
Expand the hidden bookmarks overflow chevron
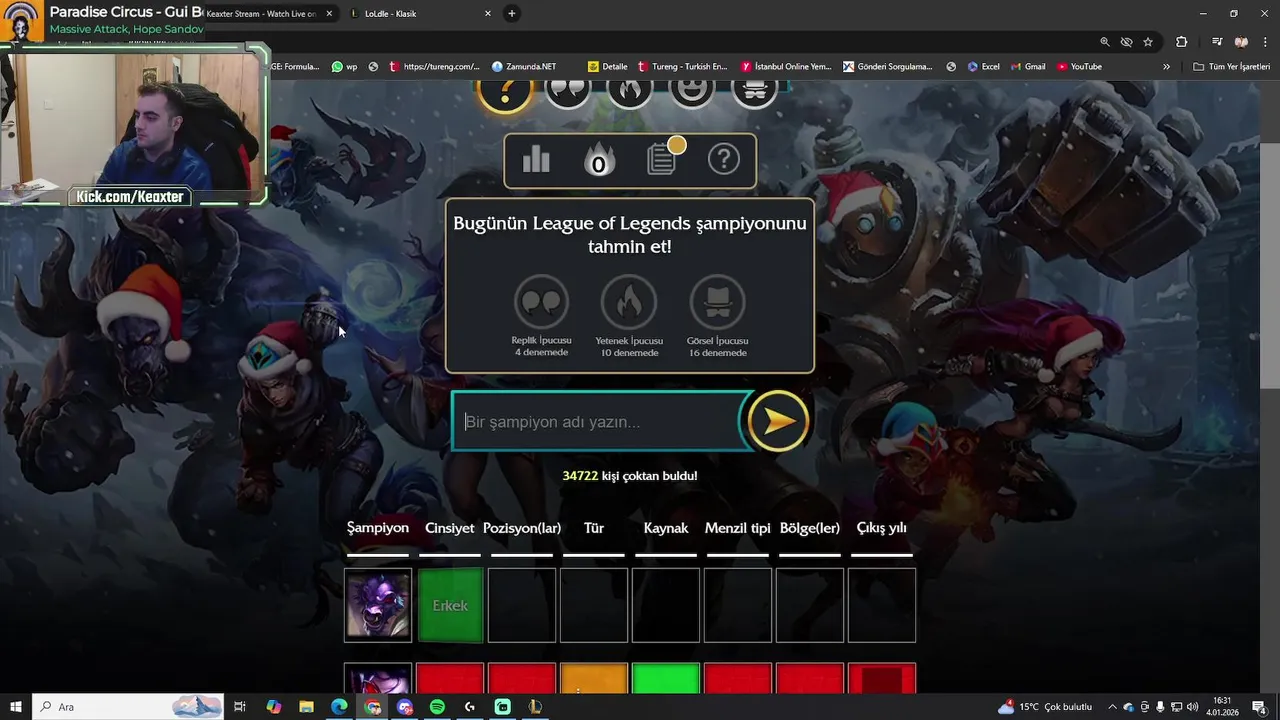[1166, 67]
